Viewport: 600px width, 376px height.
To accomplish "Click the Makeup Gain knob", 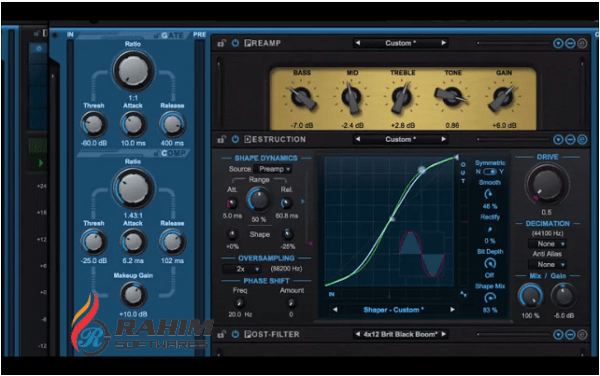I will tap(133, 295).
